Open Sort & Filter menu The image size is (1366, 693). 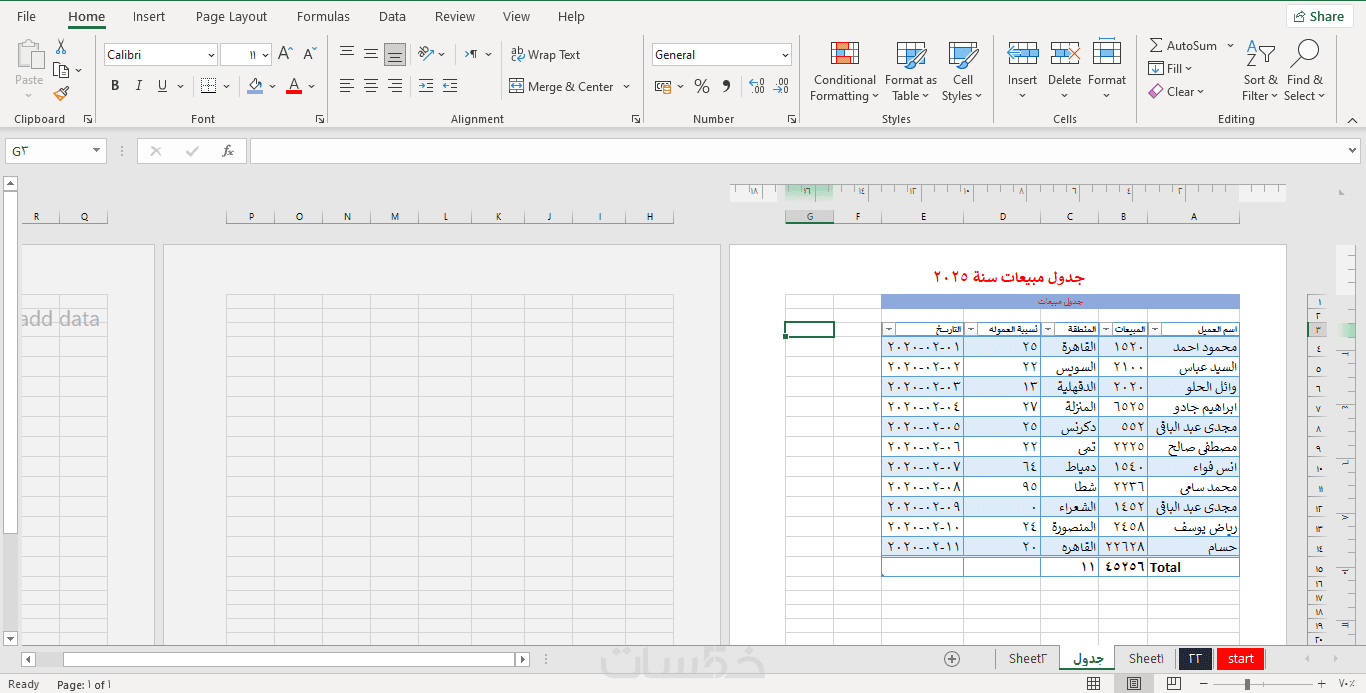pyautogui.click(x=1260, y=71)
